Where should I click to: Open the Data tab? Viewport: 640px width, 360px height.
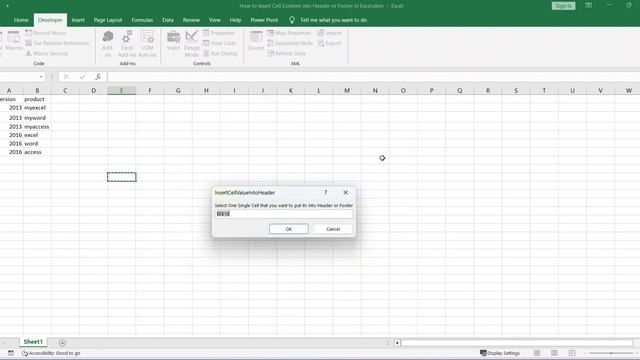tap(168, 20)
